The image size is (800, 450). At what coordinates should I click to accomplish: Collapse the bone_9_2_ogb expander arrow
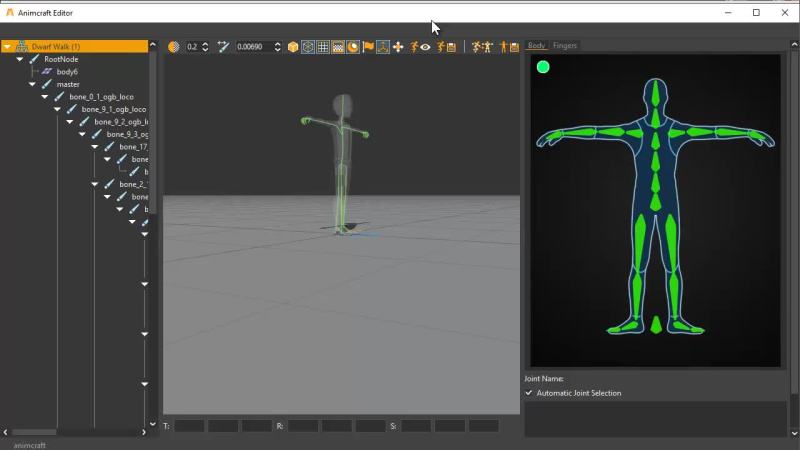pyautogui.click(x=70, y=121)
